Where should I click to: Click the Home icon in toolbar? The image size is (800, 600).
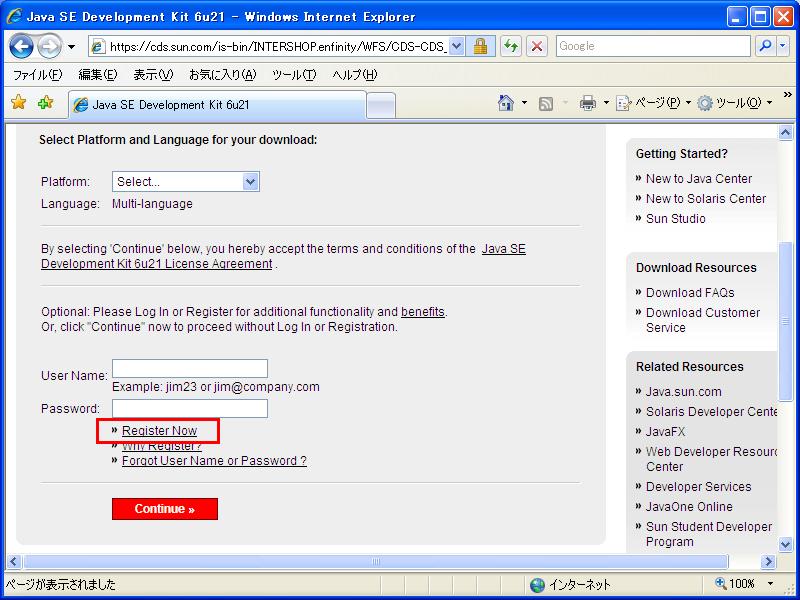pos(506,103)
